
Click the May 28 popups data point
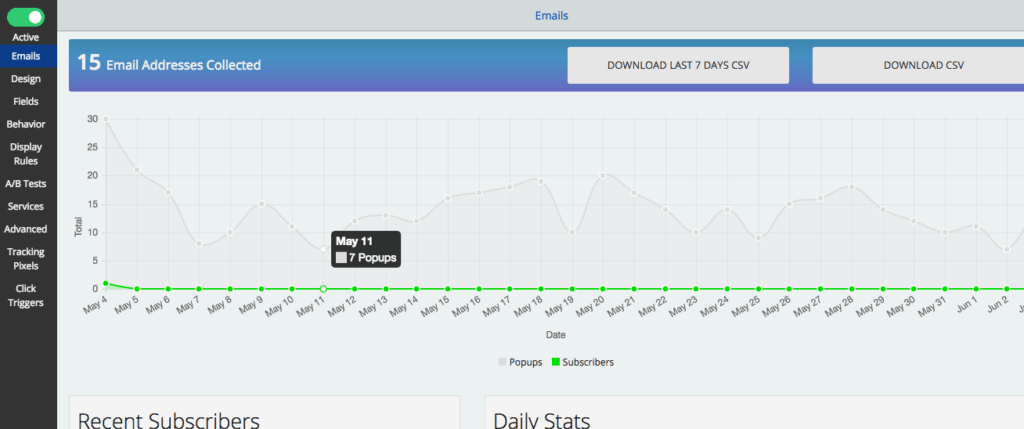pyautogui.click(x=852, y=187)
